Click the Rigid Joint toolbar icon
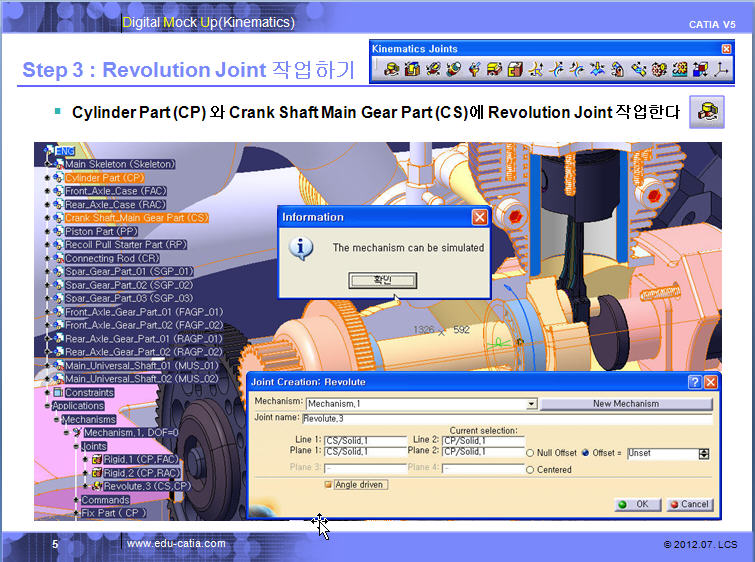This screenshot has height=562, width=755. 515,69
